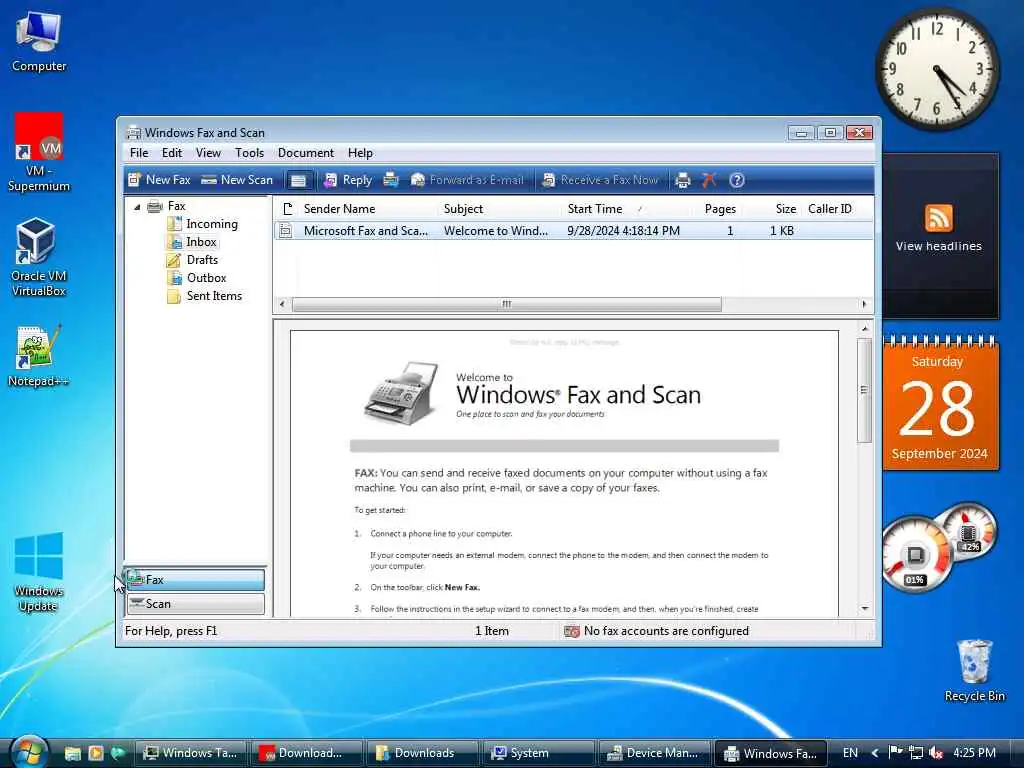Open Windows Update desktop icon
This screenshot has height=768, width=1024.
(x=39, y=572)
